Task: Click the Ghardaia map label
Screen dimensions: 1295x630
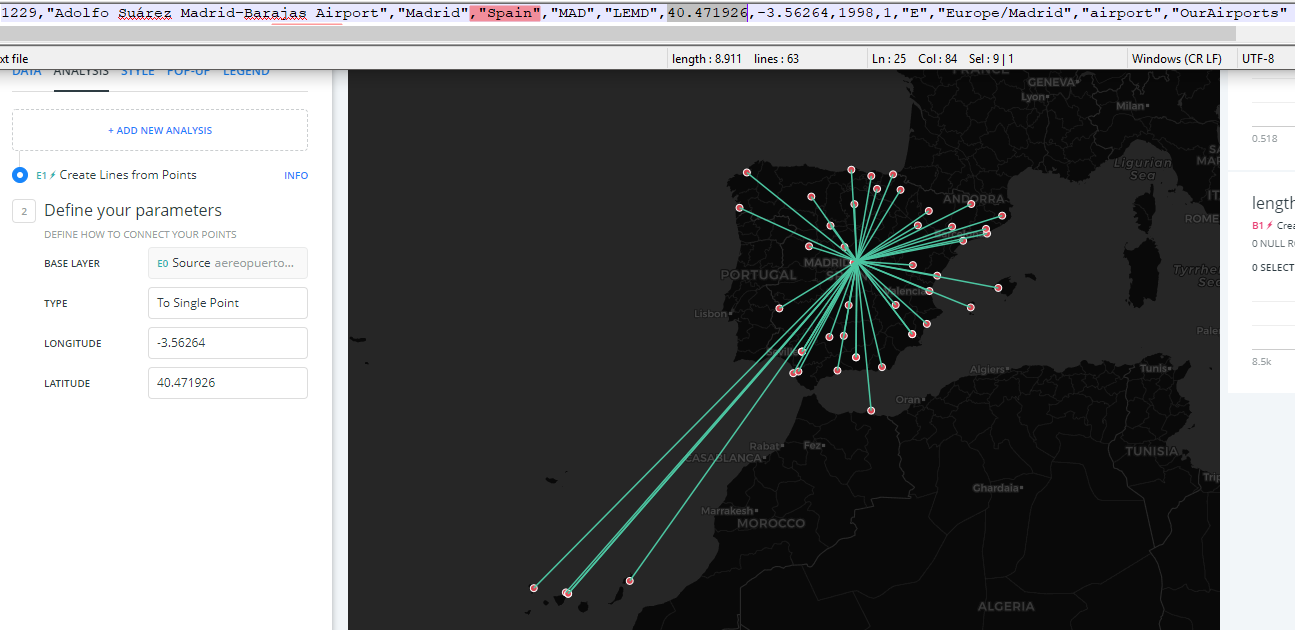Action: [x=996, y=488]
